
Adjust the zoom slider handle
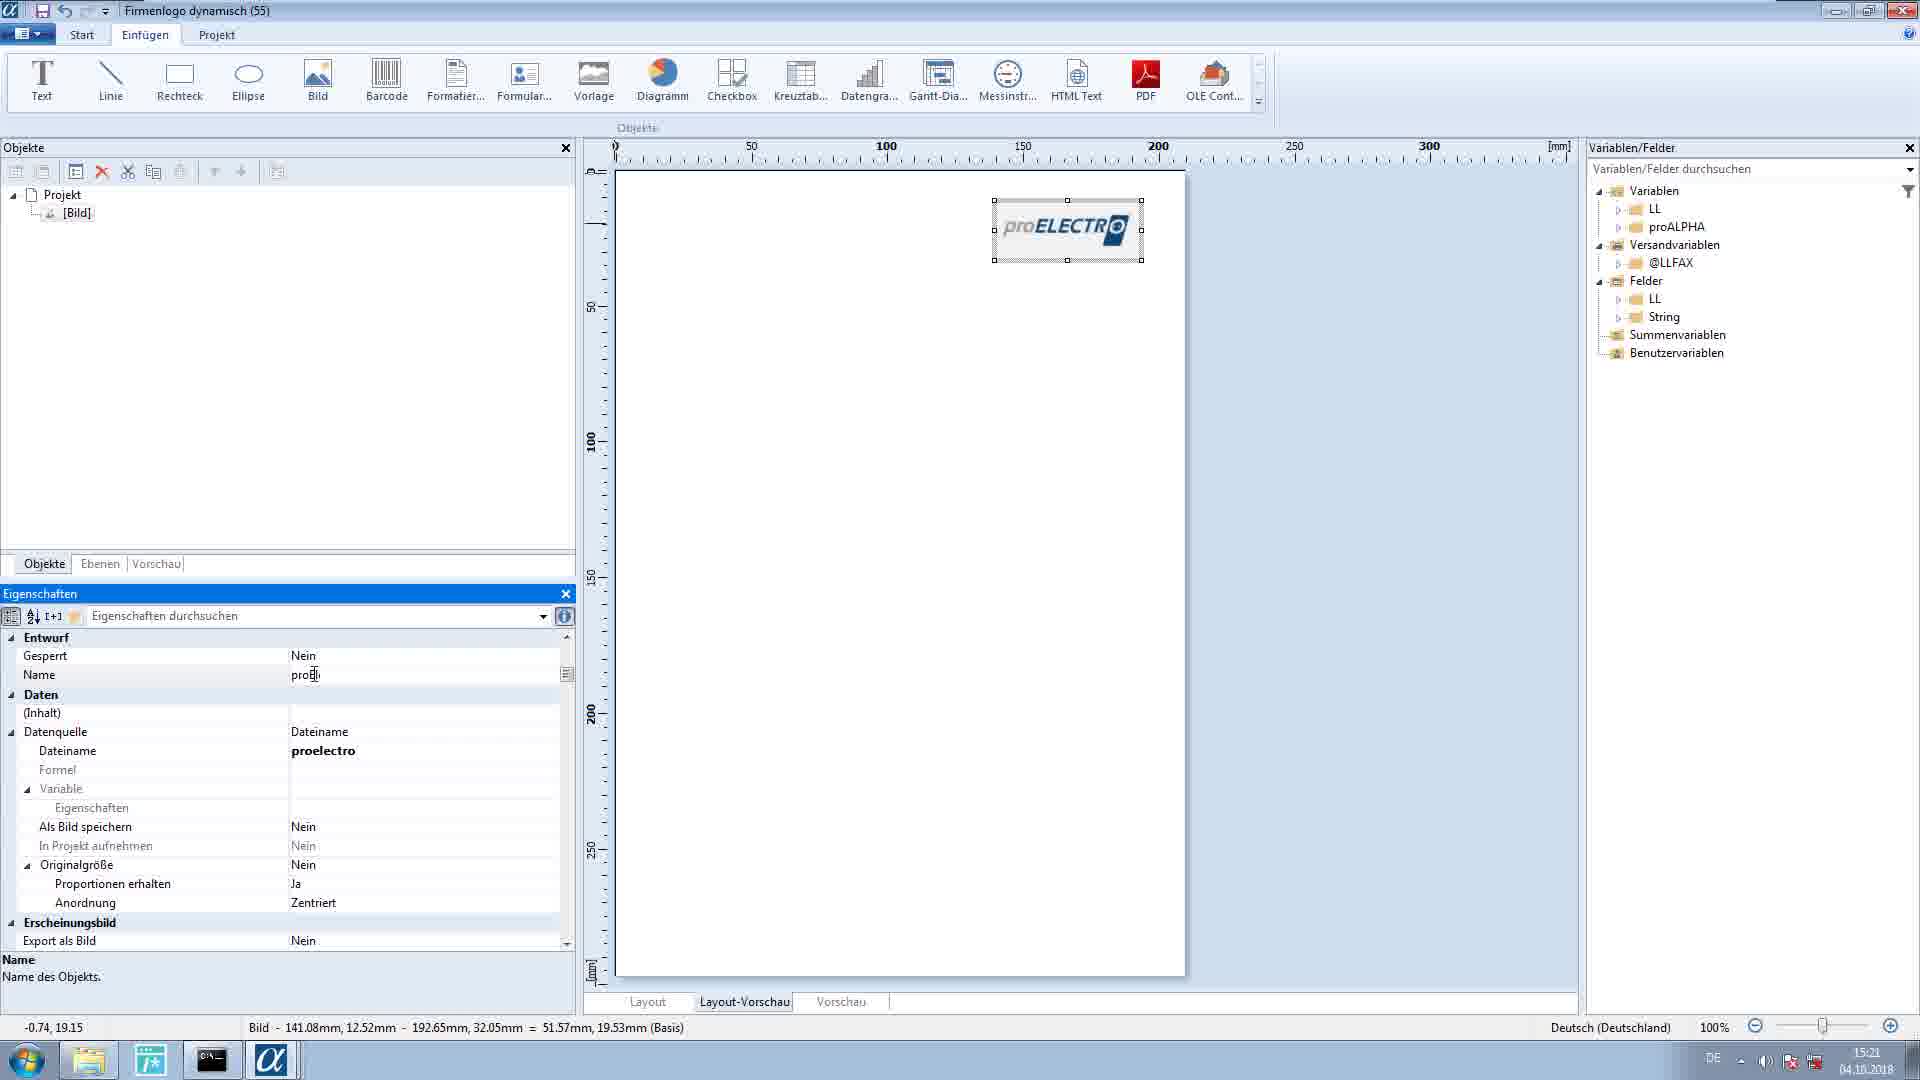point(1822,1026)
